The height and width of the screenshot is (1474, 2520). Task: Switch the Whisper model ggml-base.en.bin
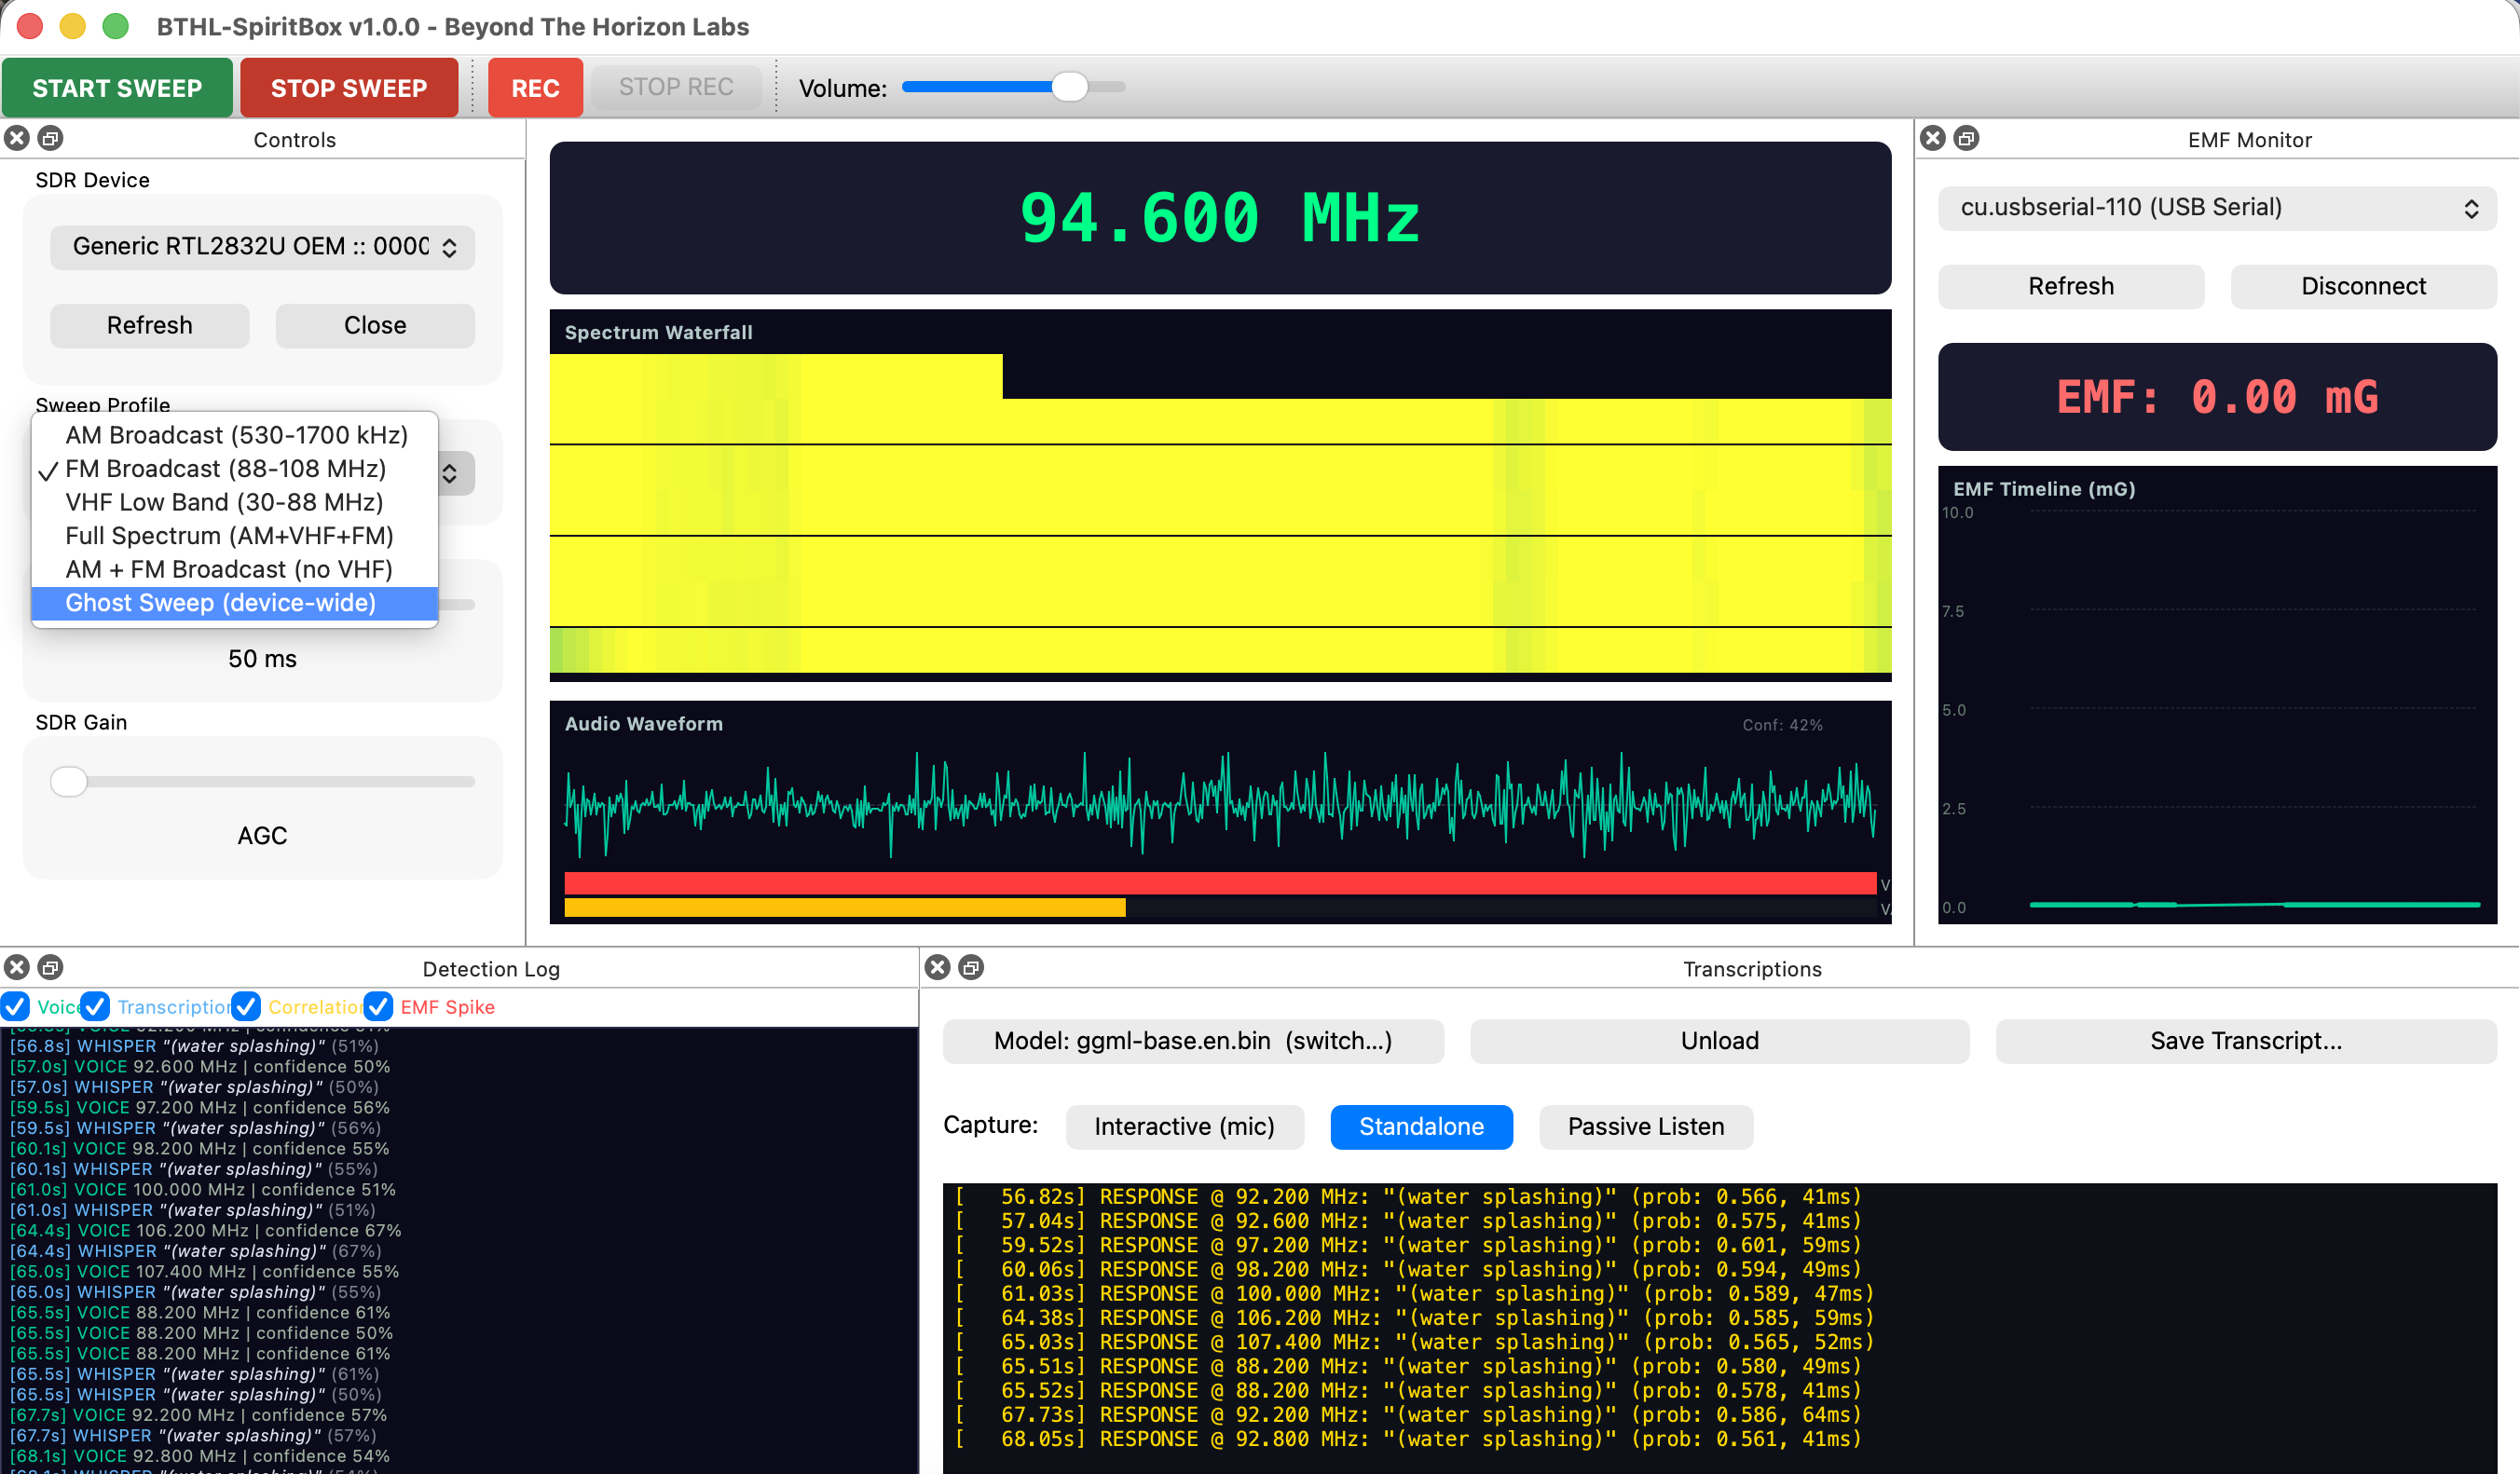1193,1041
